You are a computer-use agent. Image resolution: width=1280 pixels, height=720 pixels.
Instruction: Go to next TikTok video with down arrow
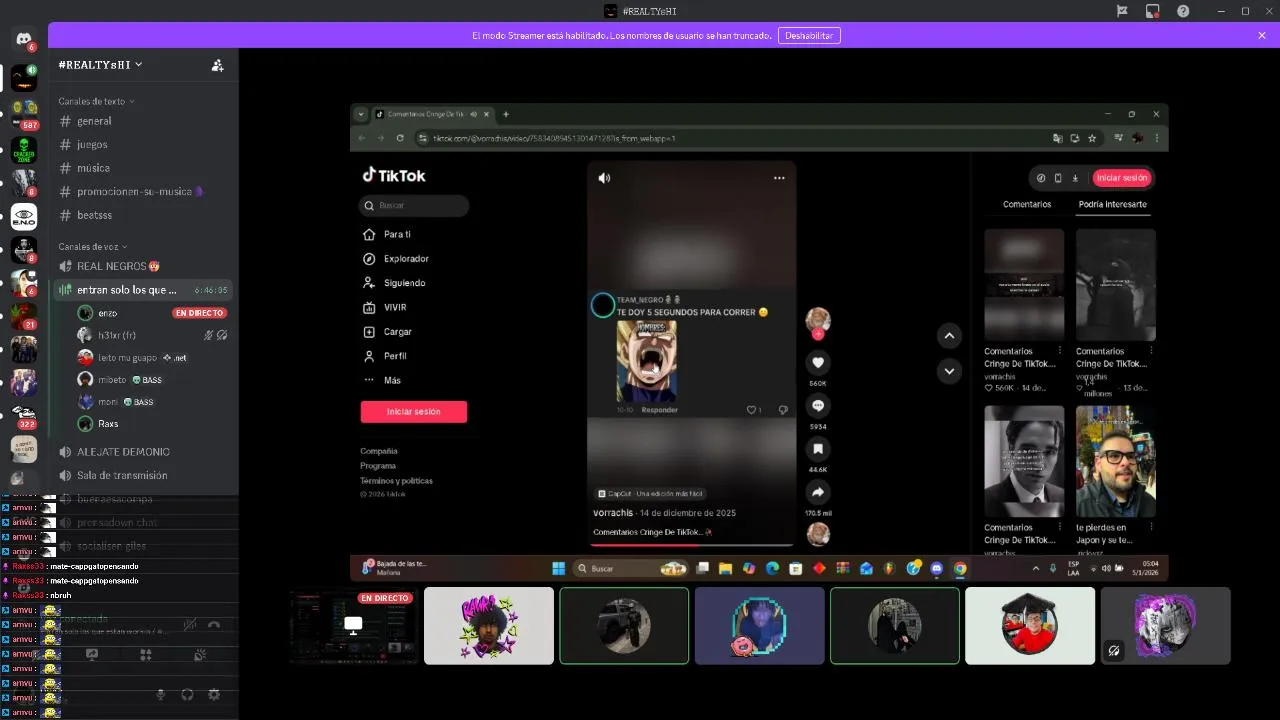pos(949,371)
